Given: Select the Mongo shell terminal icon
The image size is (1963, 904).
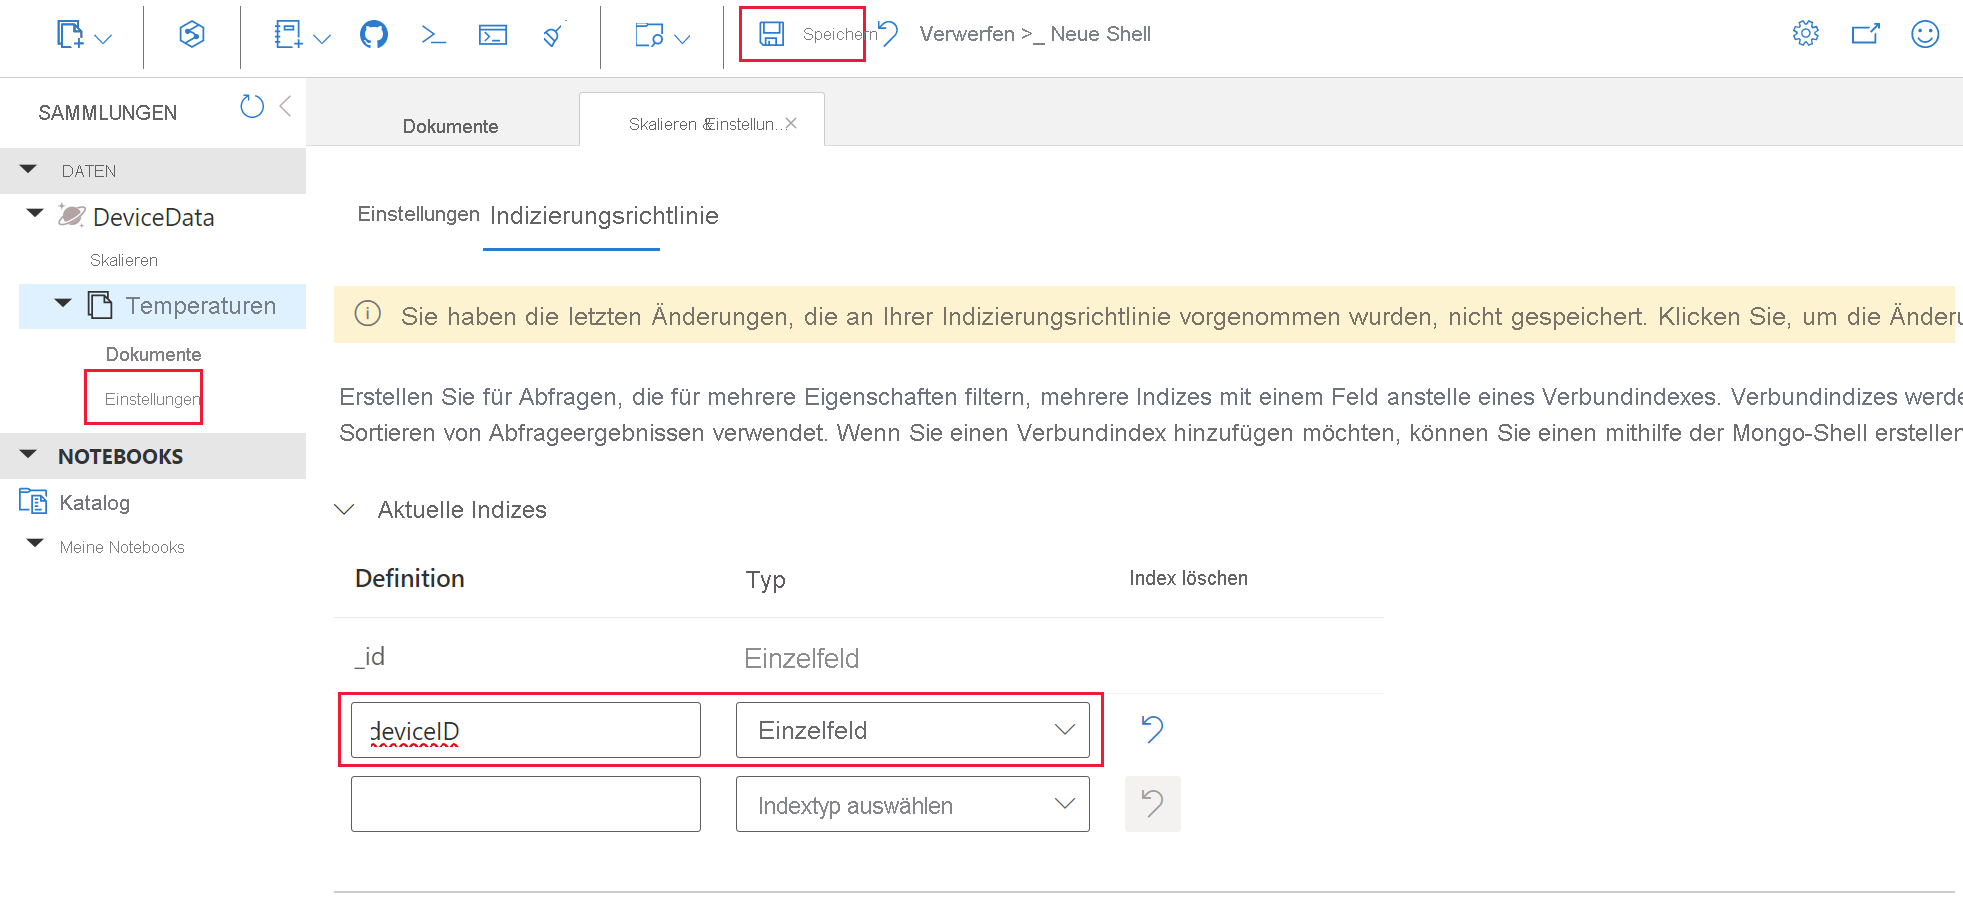Looking at the screenshot, I should (x=432, y=34).
